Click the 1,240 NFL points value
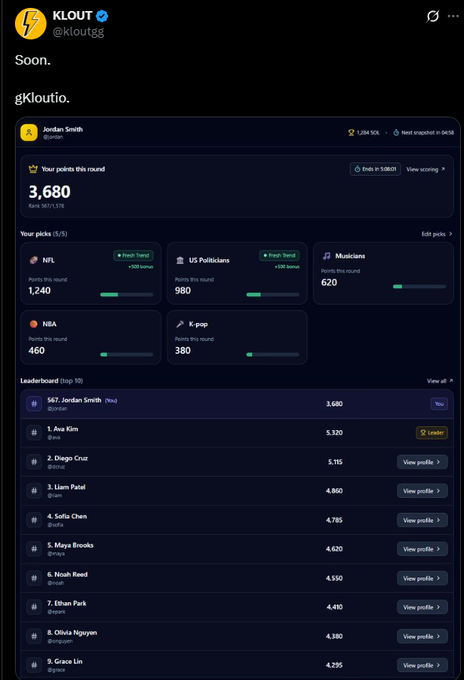The height and width of the screenshot is (680, 464). [39, 291]
